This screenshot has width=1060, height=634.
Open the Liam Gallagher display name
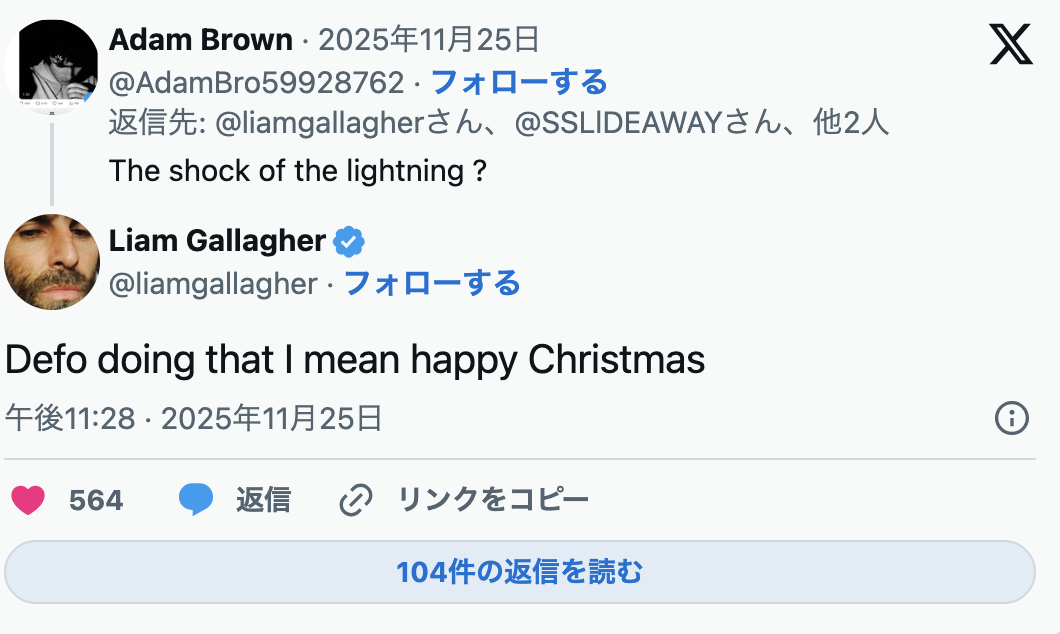(217, 241)
